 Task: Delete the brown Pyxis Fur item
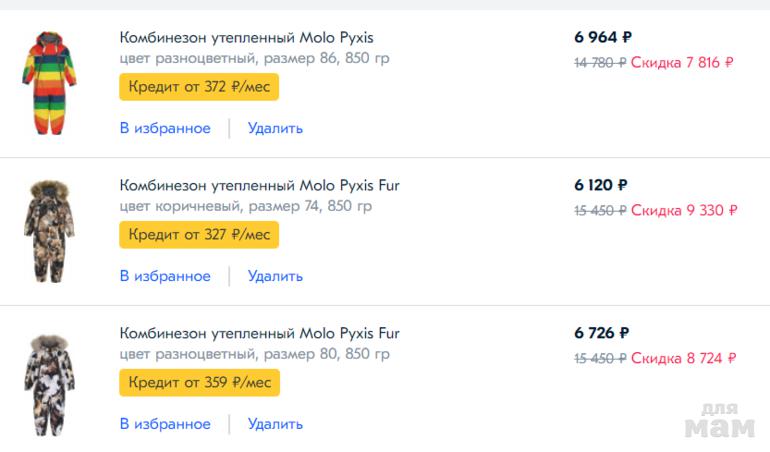(x=275, y=276)
